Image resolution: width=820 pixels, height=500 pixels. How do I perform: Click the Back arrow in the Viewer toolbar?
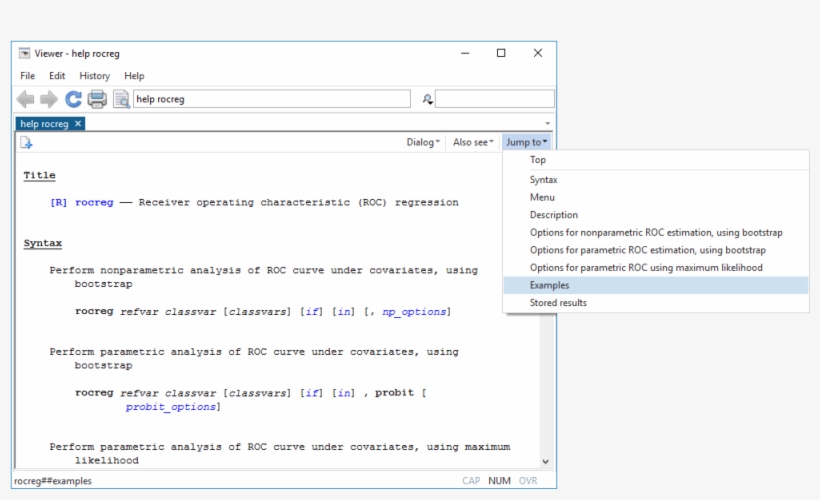[25, 99]
